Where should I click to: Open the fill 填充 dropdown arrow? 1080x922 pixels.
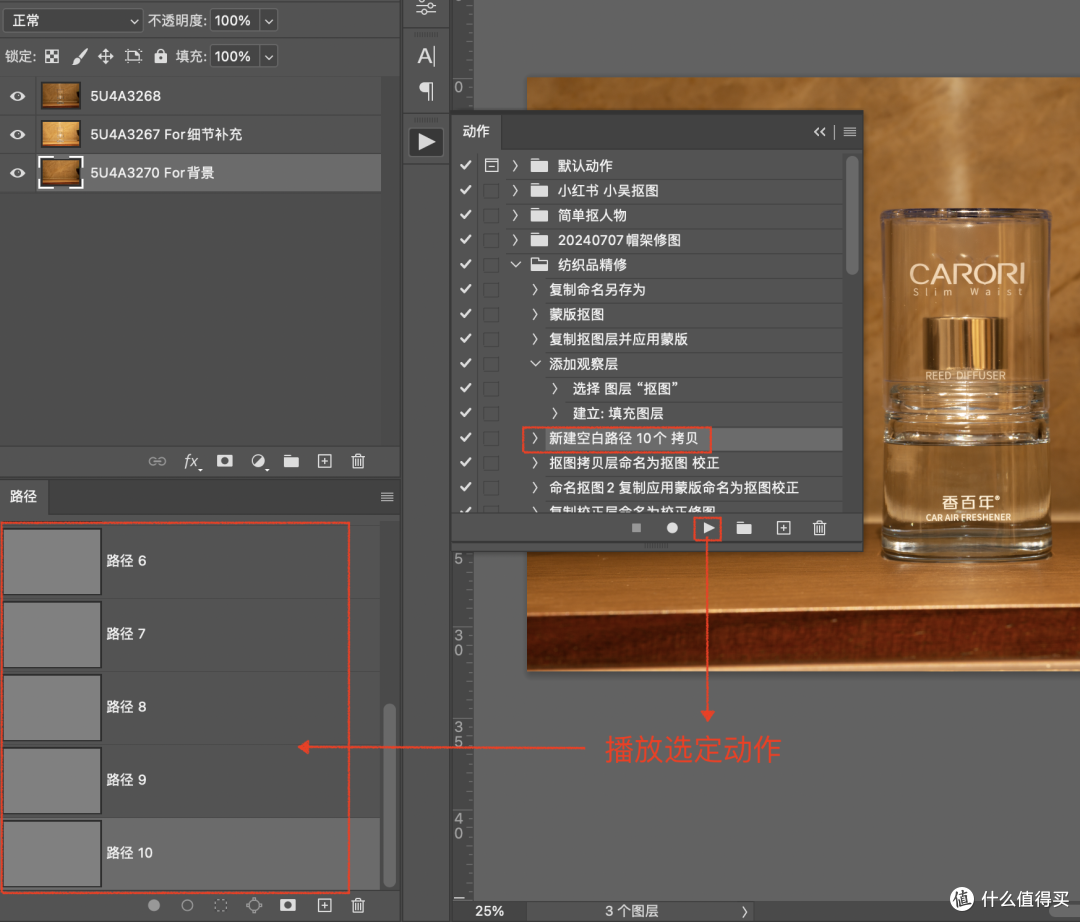click(x=269, y=56)
